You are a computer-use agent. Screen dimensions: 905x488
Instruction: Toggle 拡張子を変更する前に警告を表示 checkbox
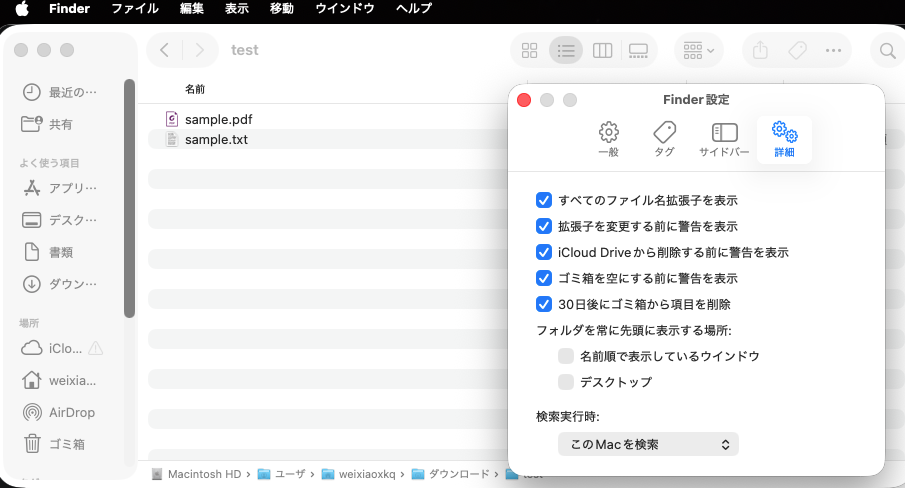click(x=544, y=226)
